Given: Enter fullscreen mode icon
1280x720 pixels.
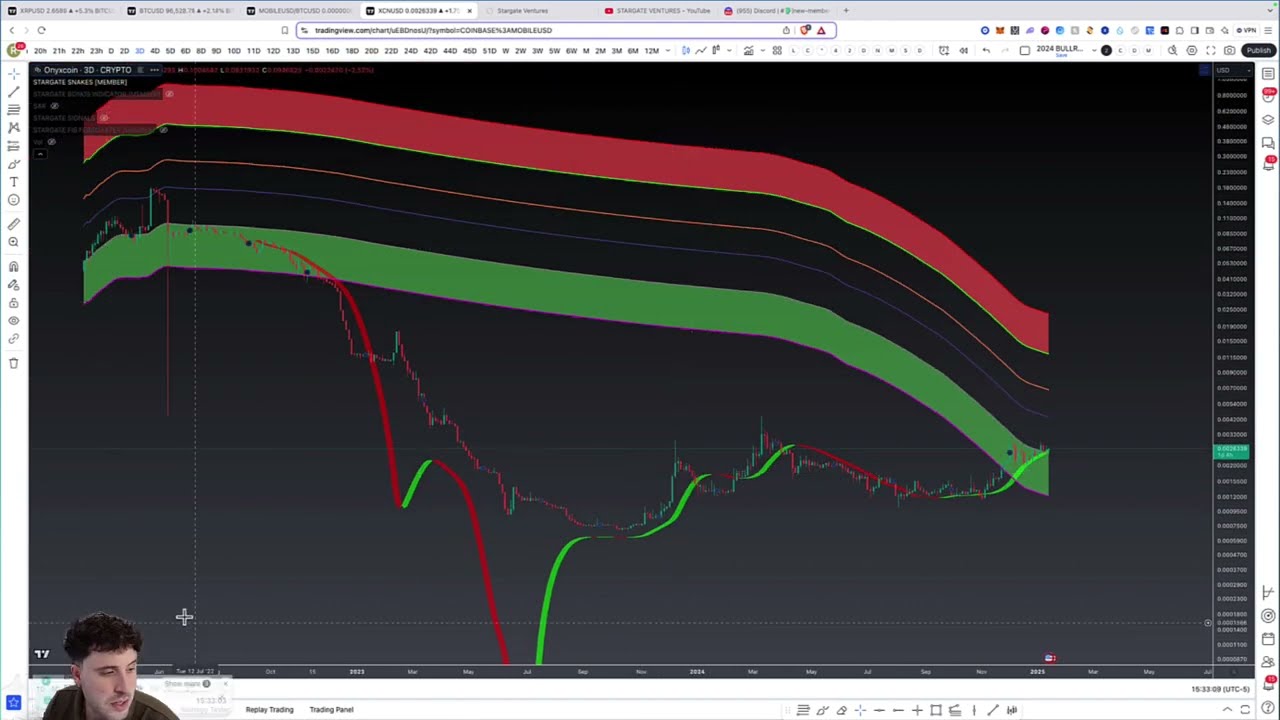Looking at the screenshot, I should tap(1210, 50).
